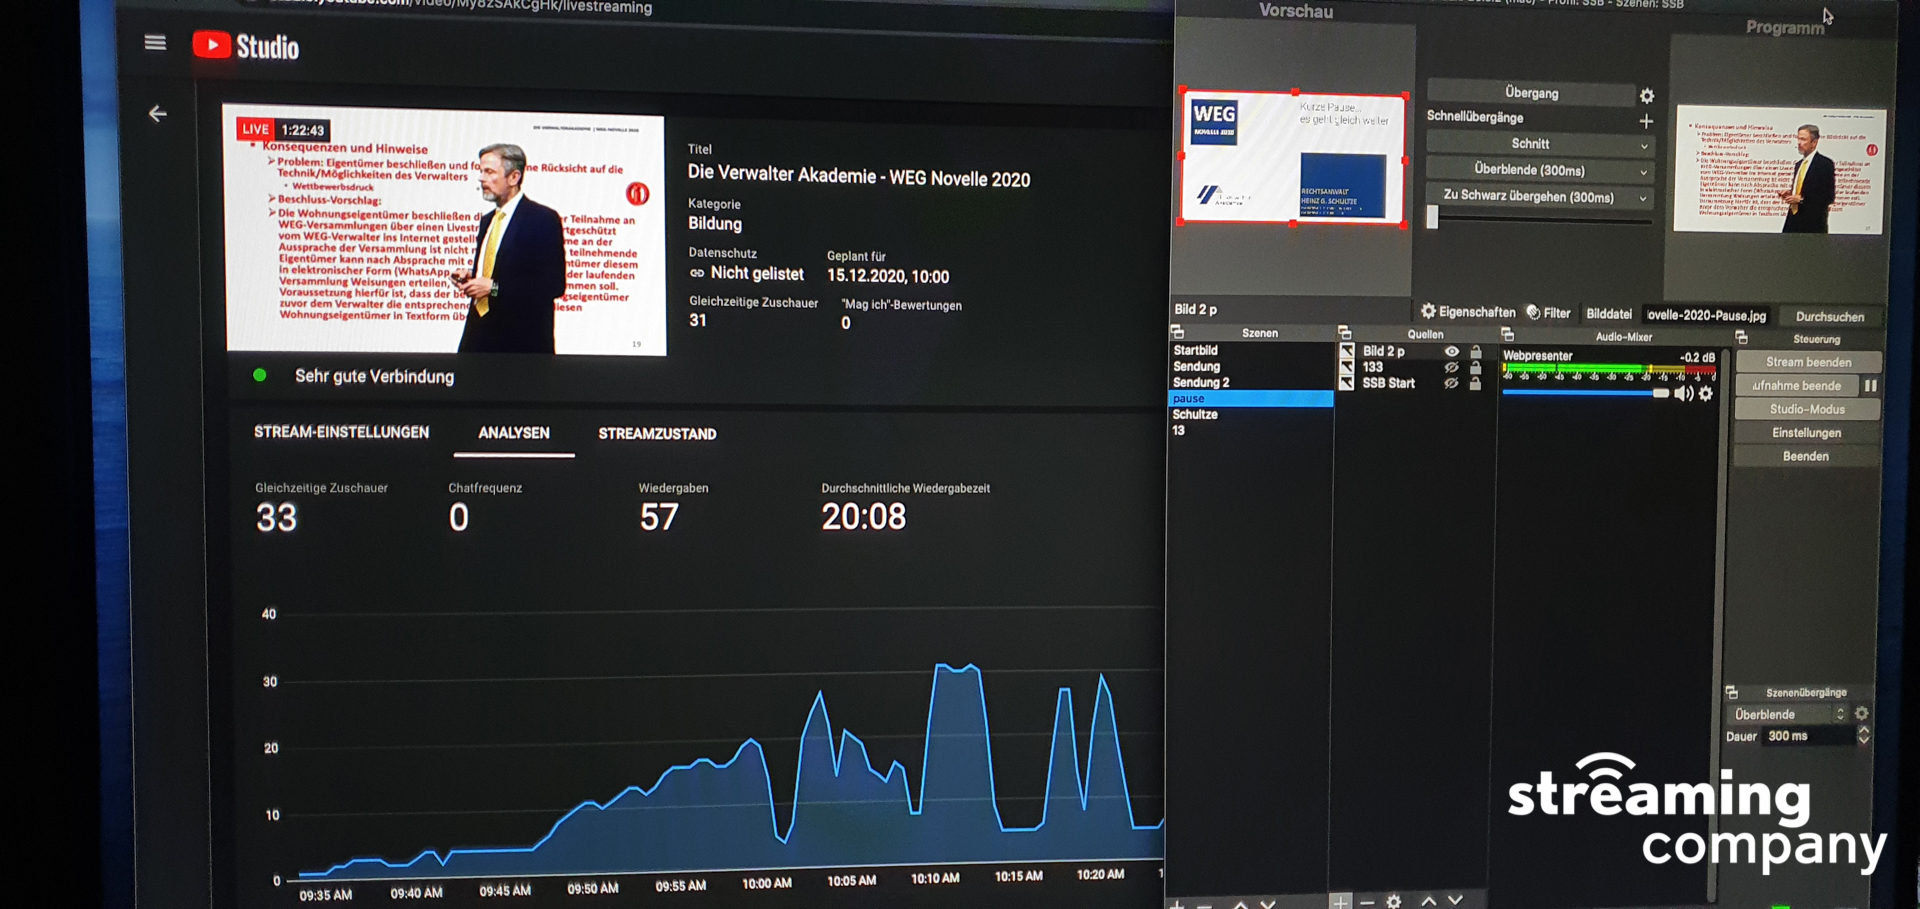This screenshot has height=909, width=1920.
Task: Open Filter for Bild 2 p source
Action: [1548, 313]
